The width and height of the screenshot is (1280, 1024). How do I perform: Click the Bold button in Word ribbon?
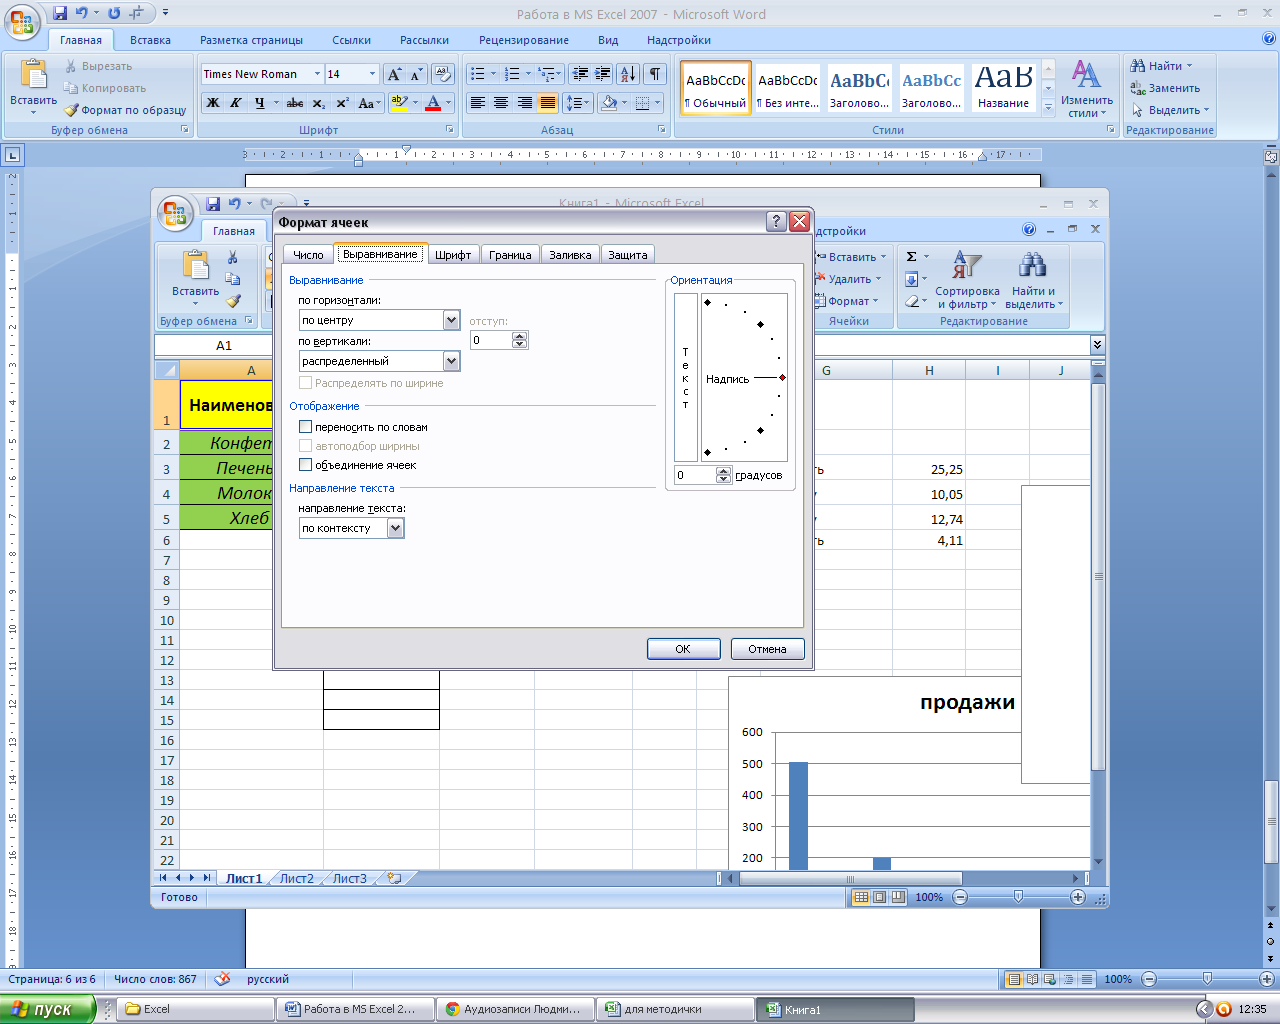213,103
